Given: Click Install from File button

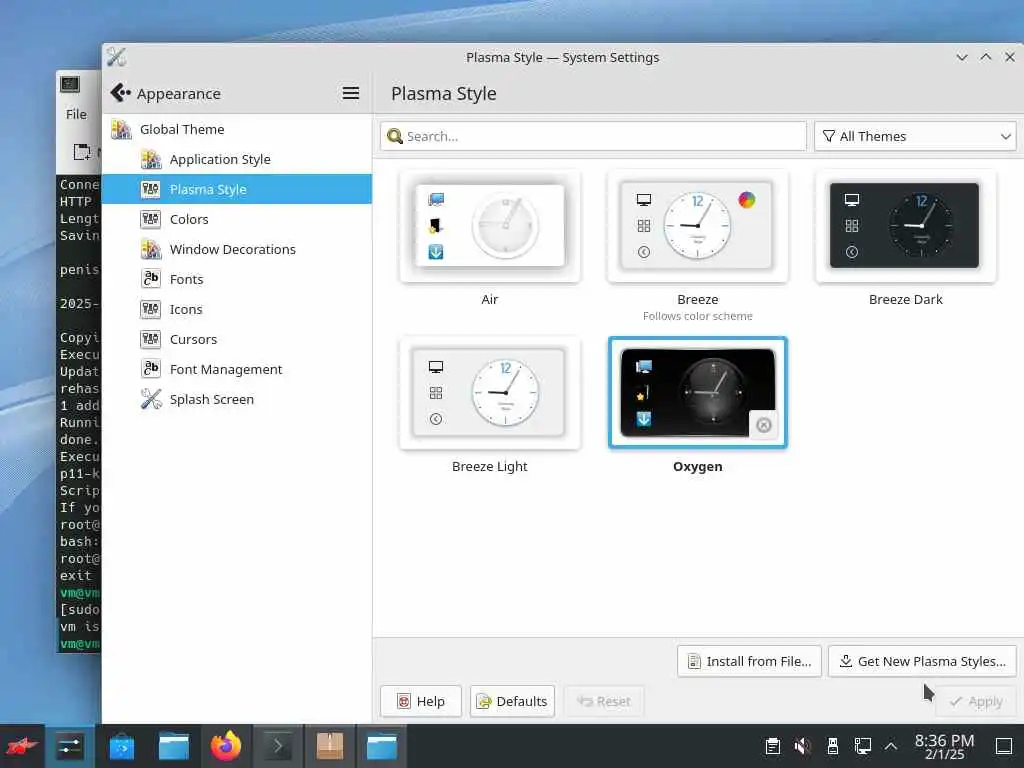Looking at the screenshot, I should pyautogui.click(x=749, y=662).
